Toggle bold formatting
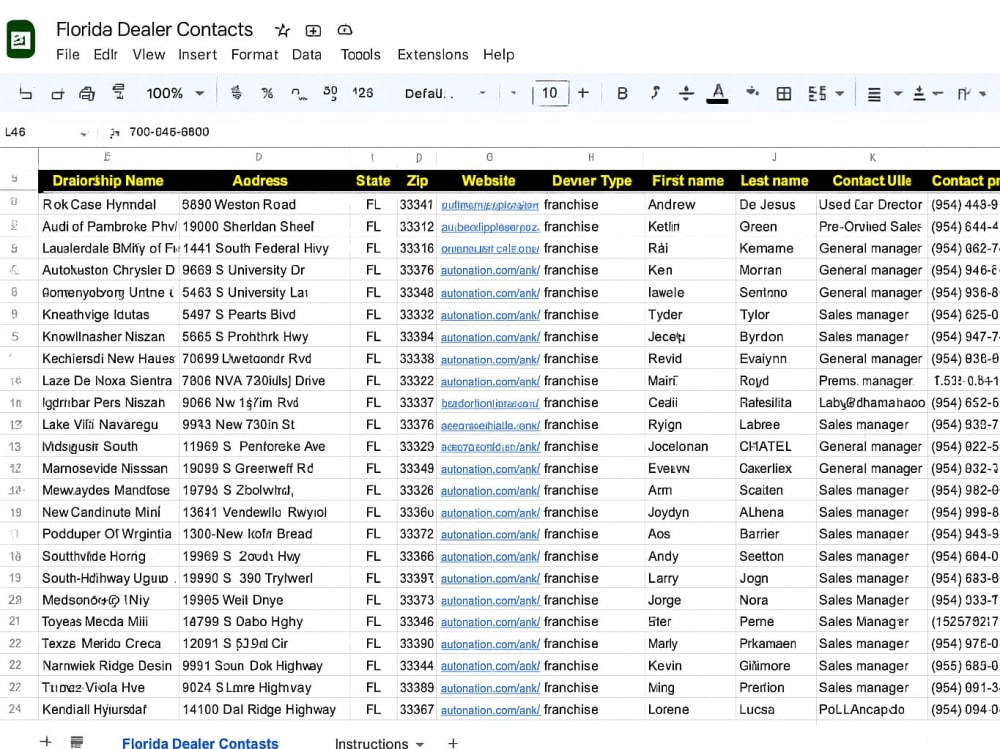 622,94
